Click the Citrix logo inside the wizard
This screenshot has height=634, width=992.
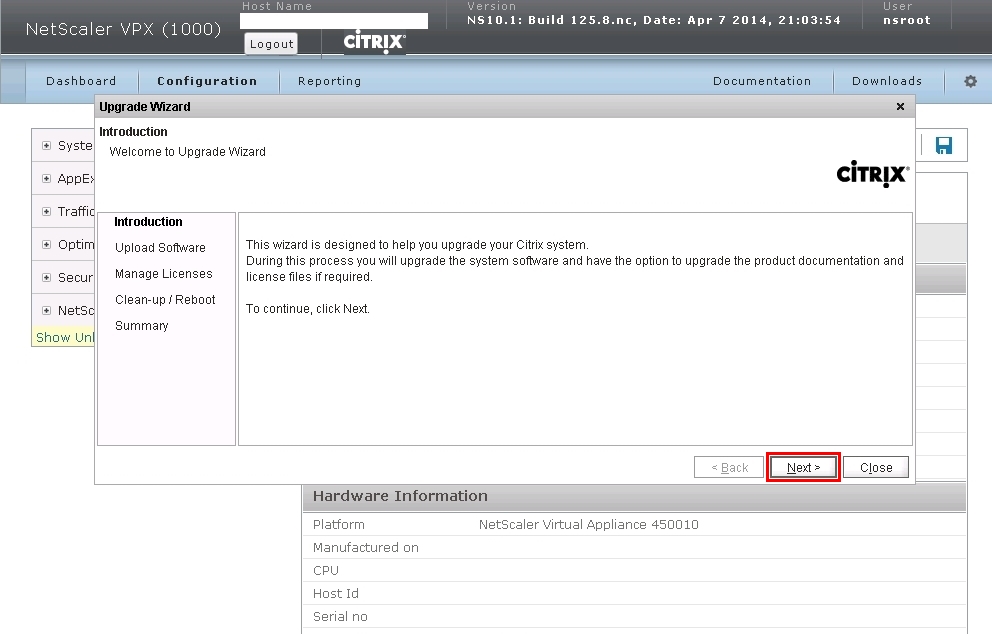873,173
